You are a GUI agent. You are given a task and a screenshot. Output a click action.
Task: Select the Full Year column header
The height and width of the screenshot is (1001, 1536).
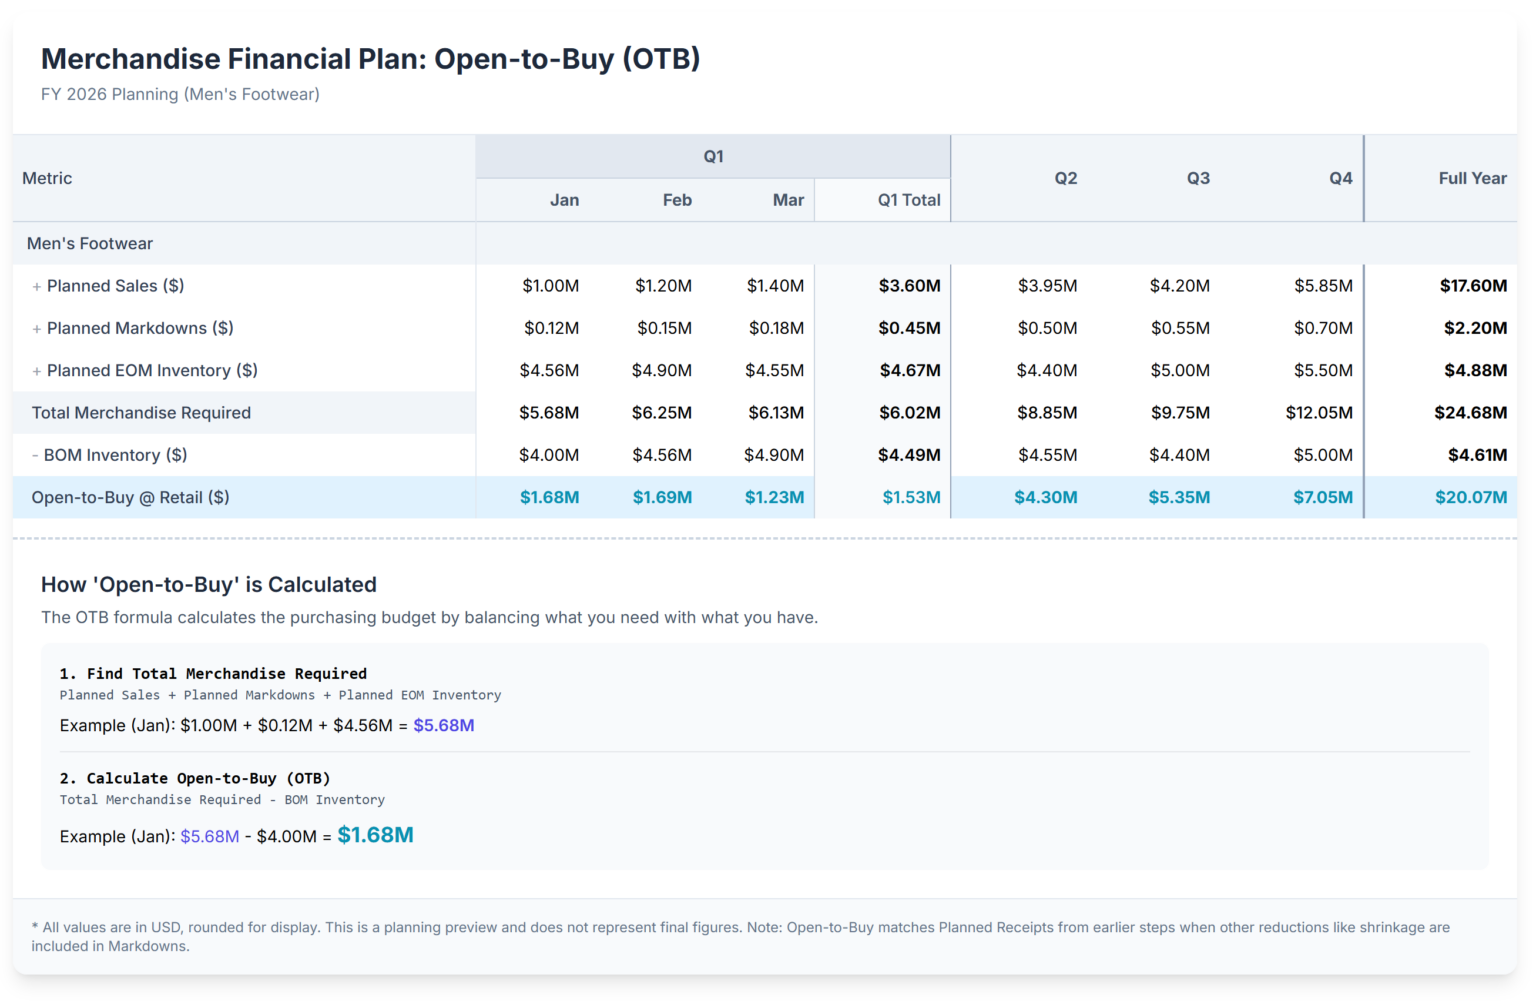1472,178
